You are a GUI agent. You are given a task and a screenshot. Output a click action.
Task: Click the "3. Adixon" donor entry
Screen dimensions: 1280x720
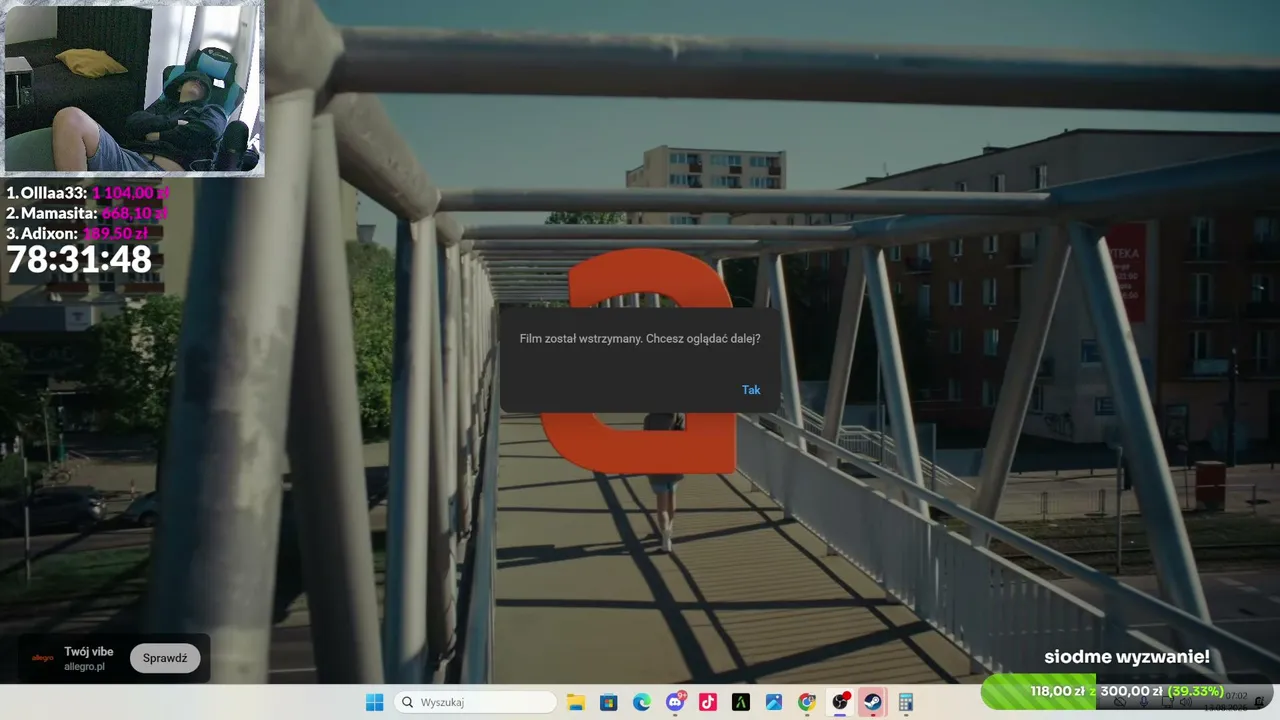(77, 233)
